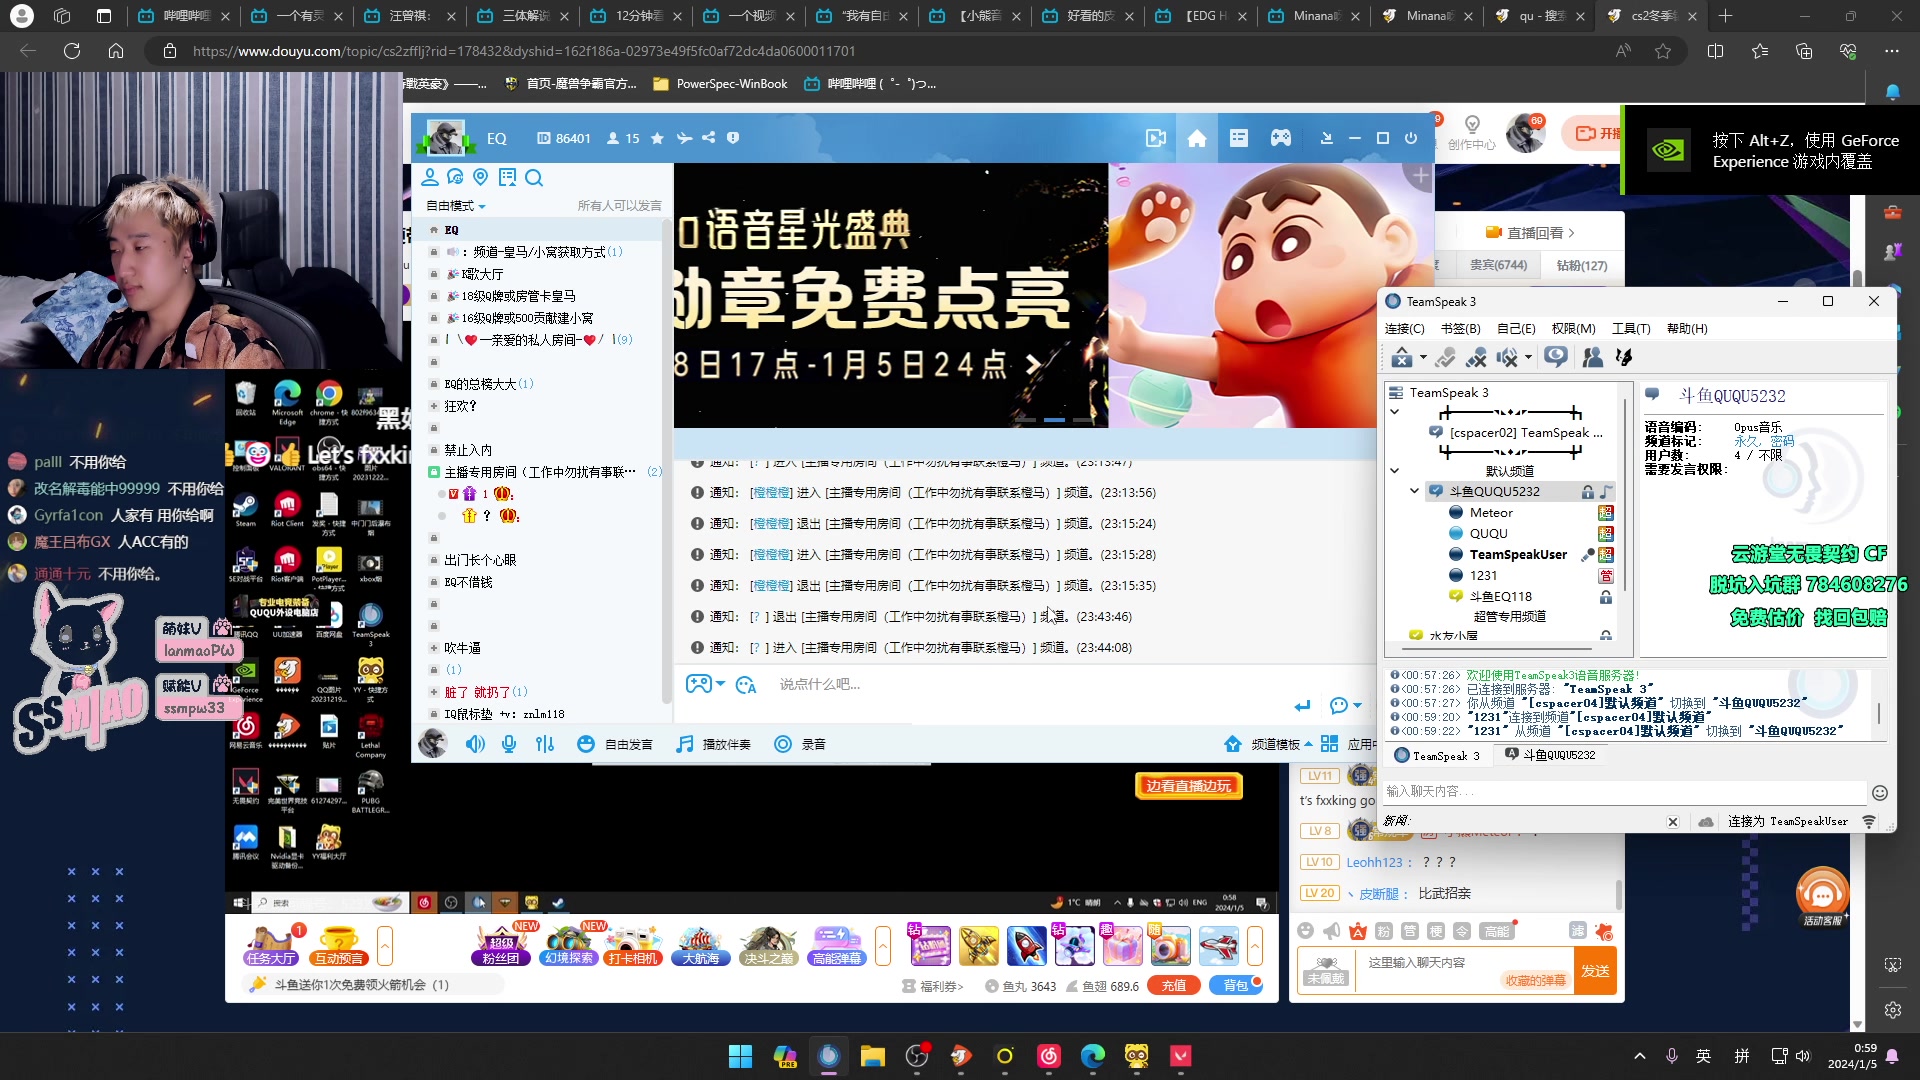Click the TeamSpeak ninja icon in toolbar

(x=1624, y=357)
